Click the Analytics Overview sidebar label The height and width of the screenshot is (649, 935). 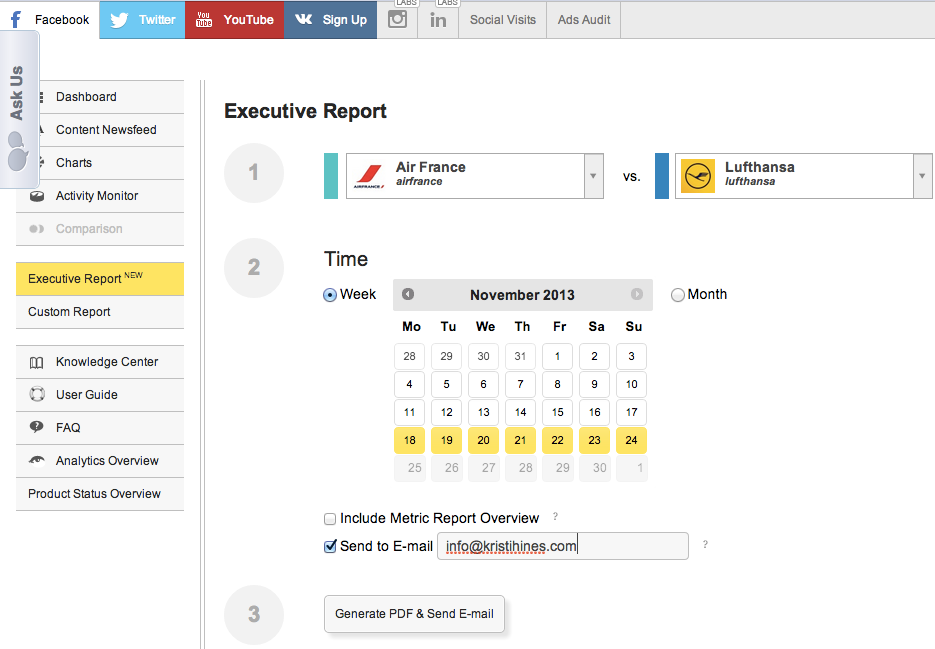click(x=107, y=461)
